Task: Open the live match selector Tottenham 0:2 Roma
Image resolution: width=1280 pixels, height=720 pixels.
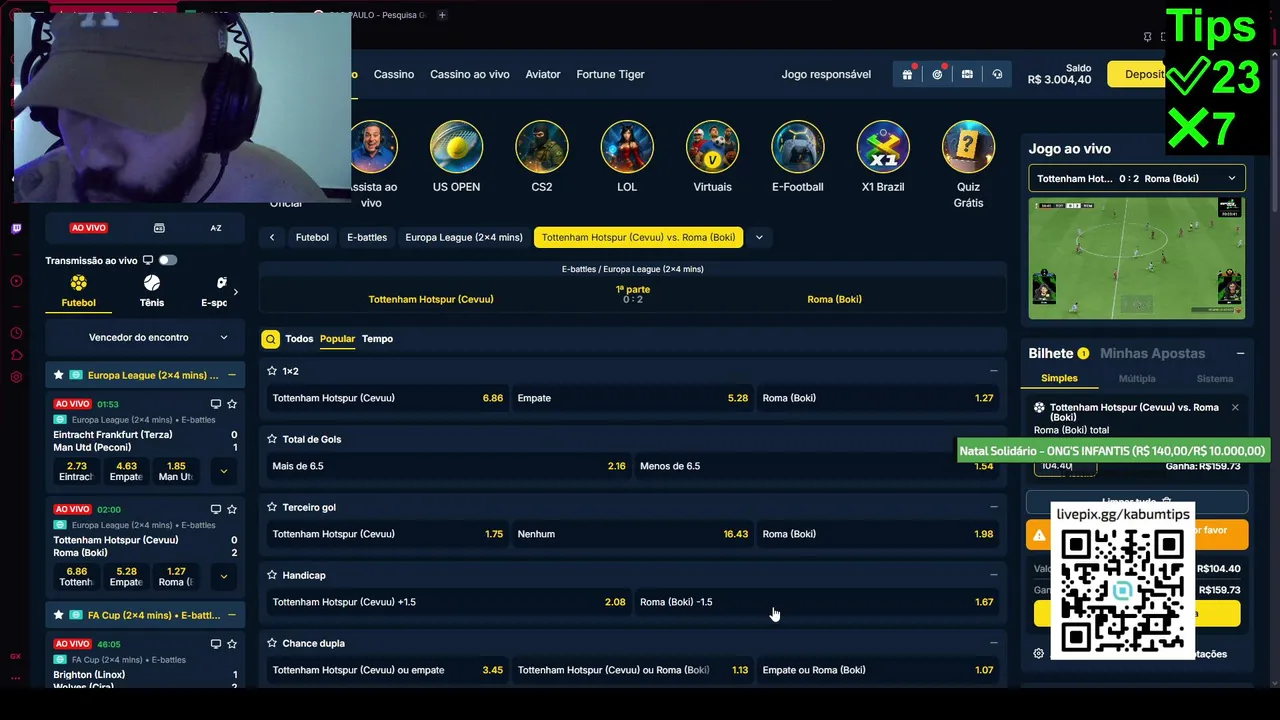Action: [1137, 178]
